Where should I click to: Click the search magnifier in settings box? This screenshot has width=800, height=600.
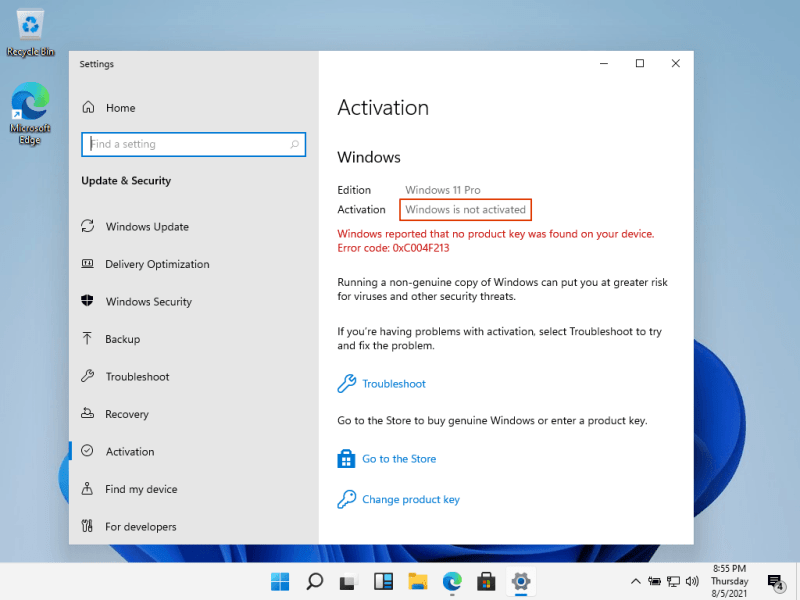294,144
